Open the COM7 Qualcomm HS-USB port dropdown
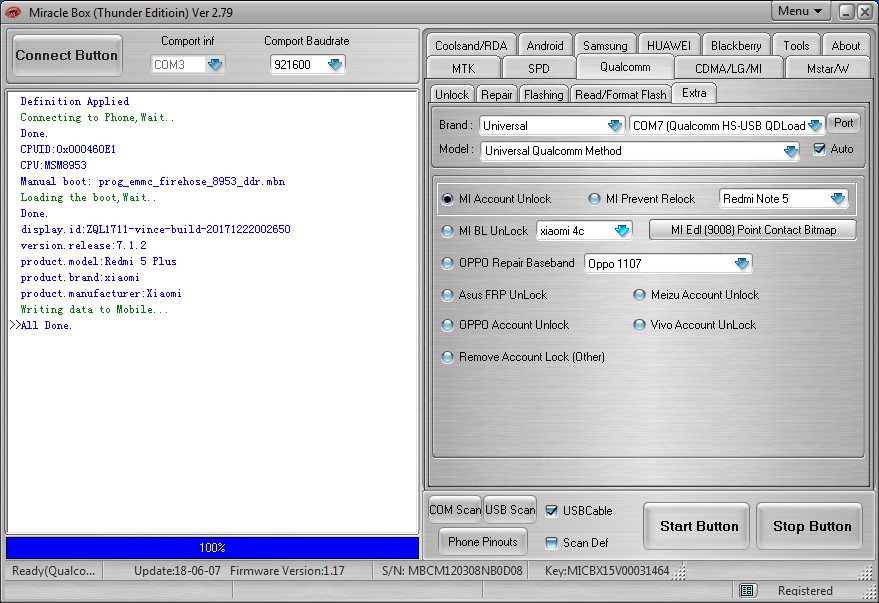 pos(815,126)
